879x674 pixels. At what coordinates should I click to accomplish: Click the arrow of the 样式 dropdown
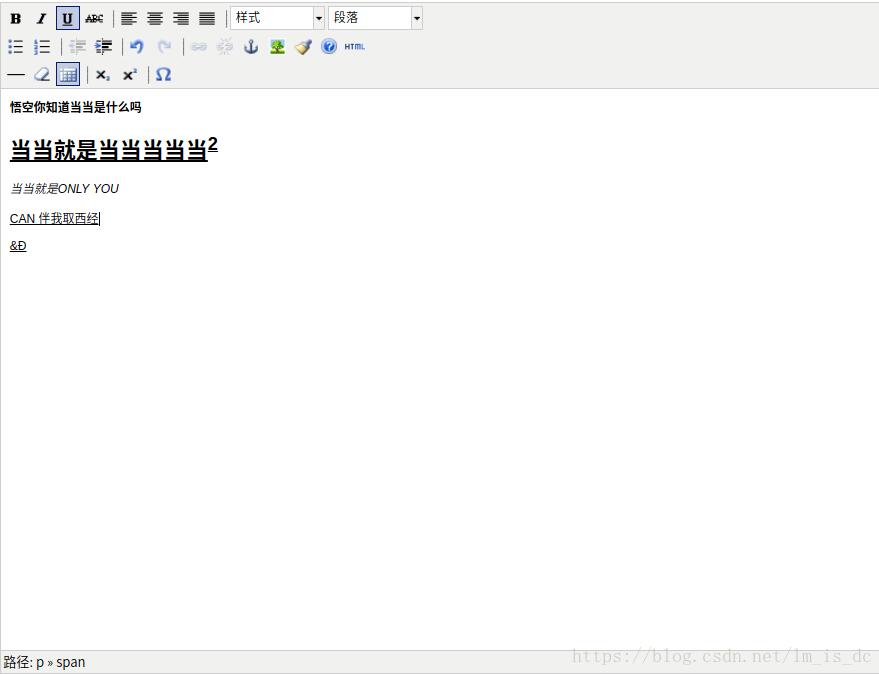318,19
